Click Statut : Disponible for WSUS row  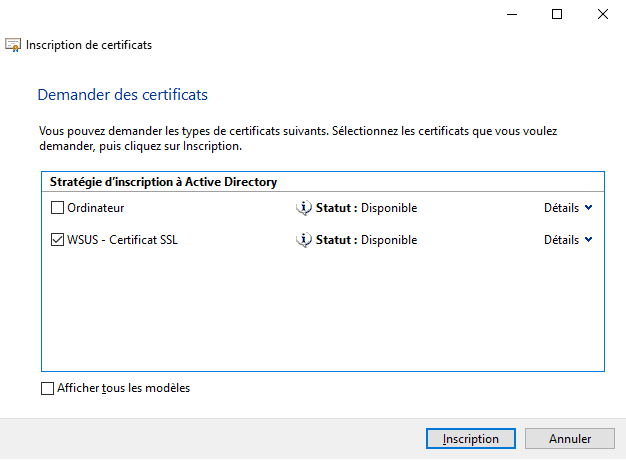pyautogui.click(x=366, y=240)
